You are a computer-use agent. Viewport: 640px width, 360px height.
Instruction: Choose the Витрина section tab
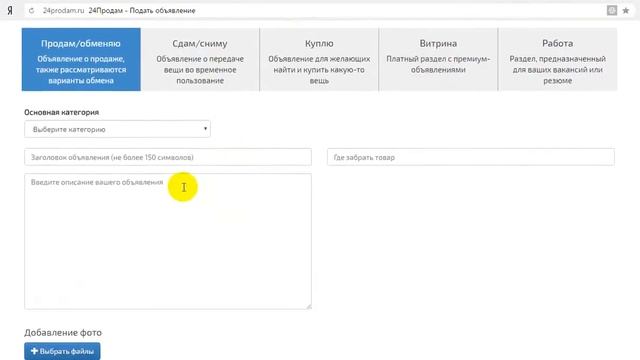click(438, 60)
